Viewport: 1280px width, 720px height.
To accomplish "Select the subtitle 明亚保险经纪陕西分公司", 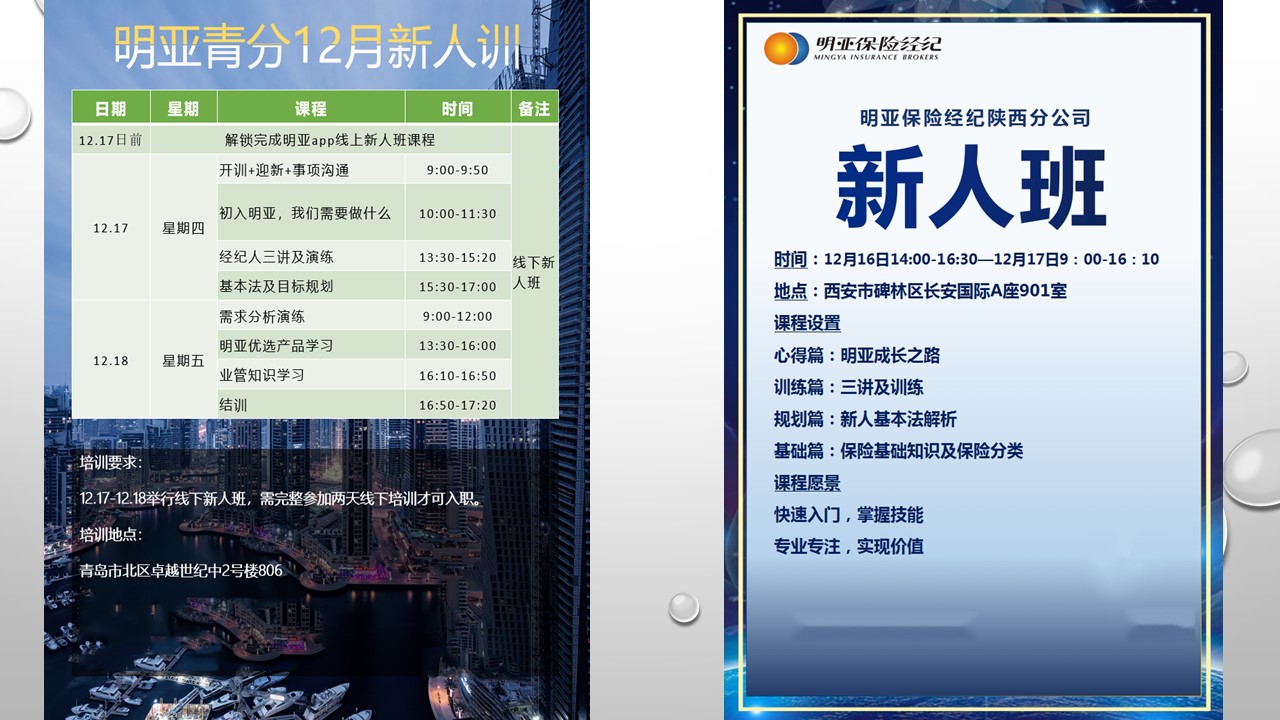I will point(975,118).
